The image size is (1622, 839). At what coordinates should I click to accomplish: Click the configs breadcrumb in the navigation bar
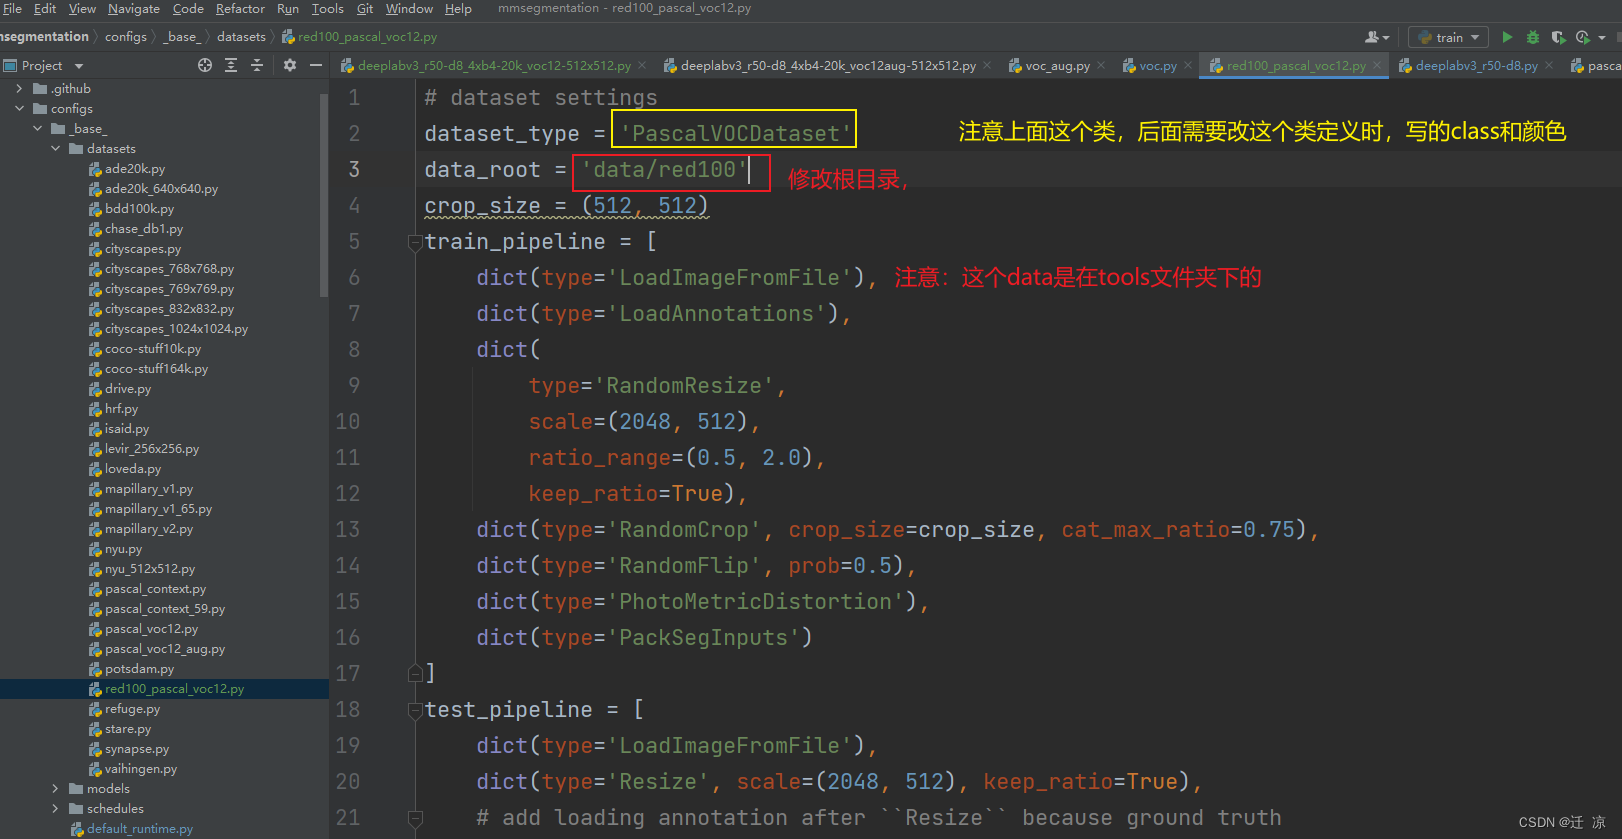click(x=126, y=37)
